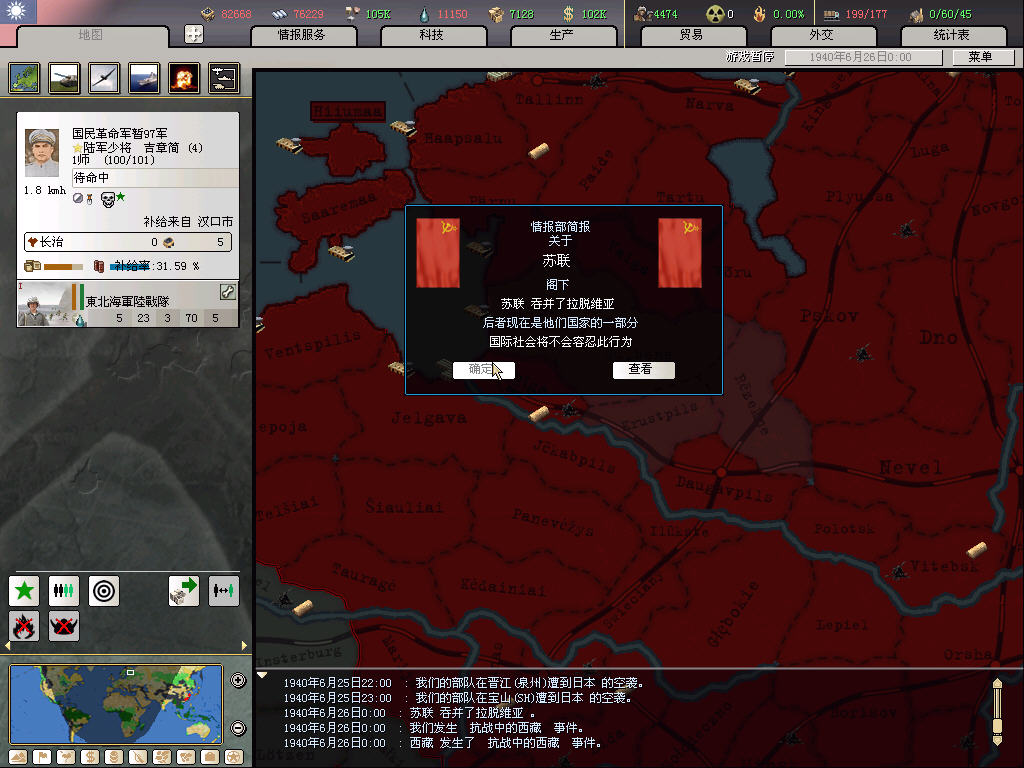Show land units via tank icon

point(64,78)
